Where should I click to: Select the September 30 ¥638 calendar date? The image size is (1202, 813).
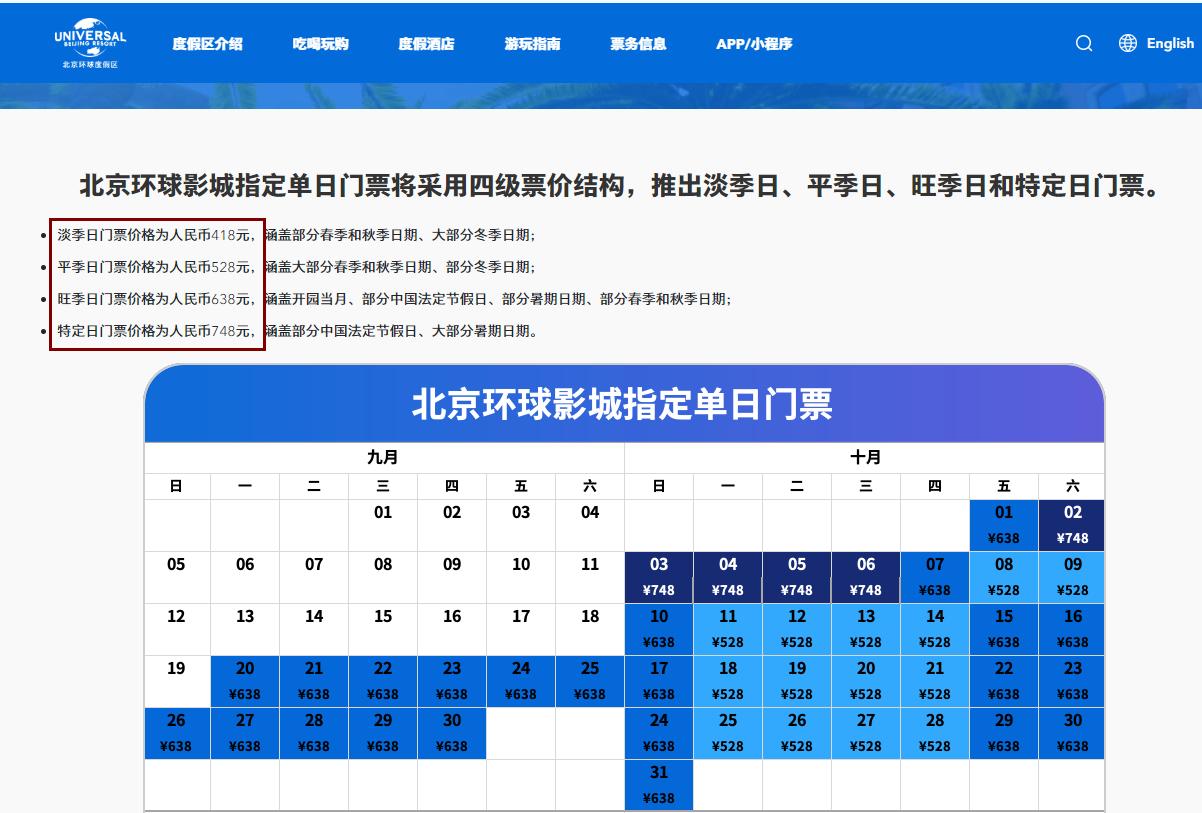452,731
